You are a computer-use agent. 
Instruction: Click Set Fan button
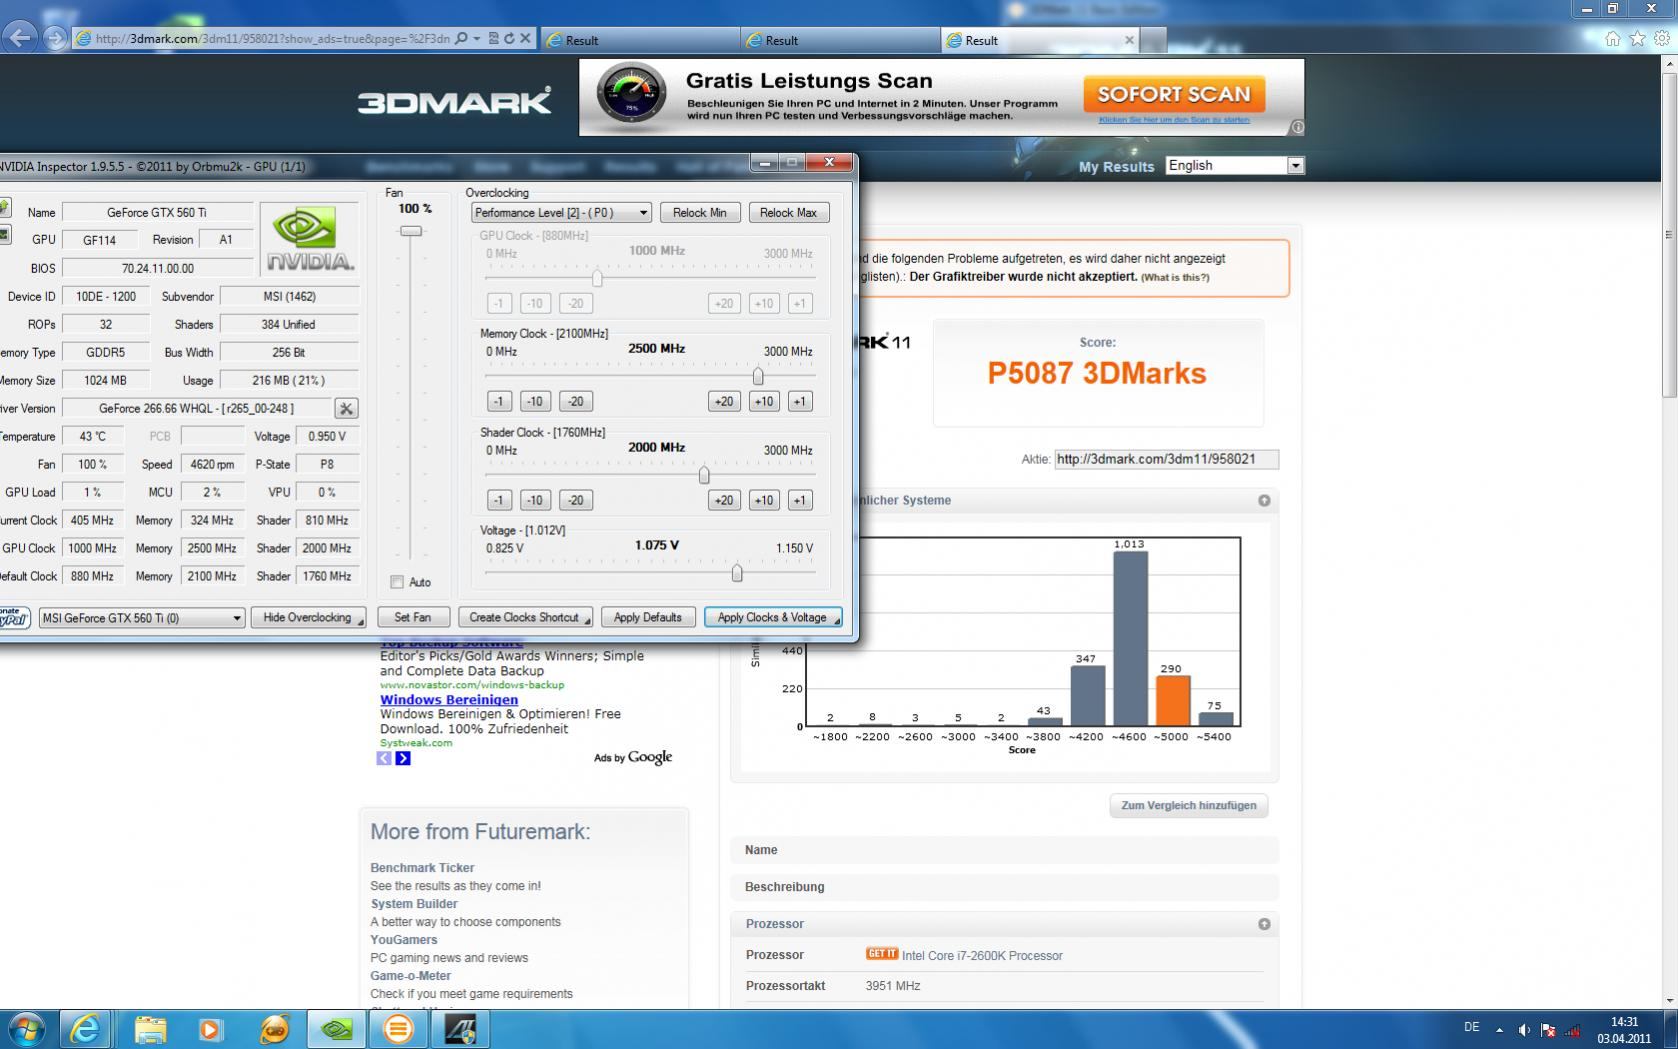[413, 617]
